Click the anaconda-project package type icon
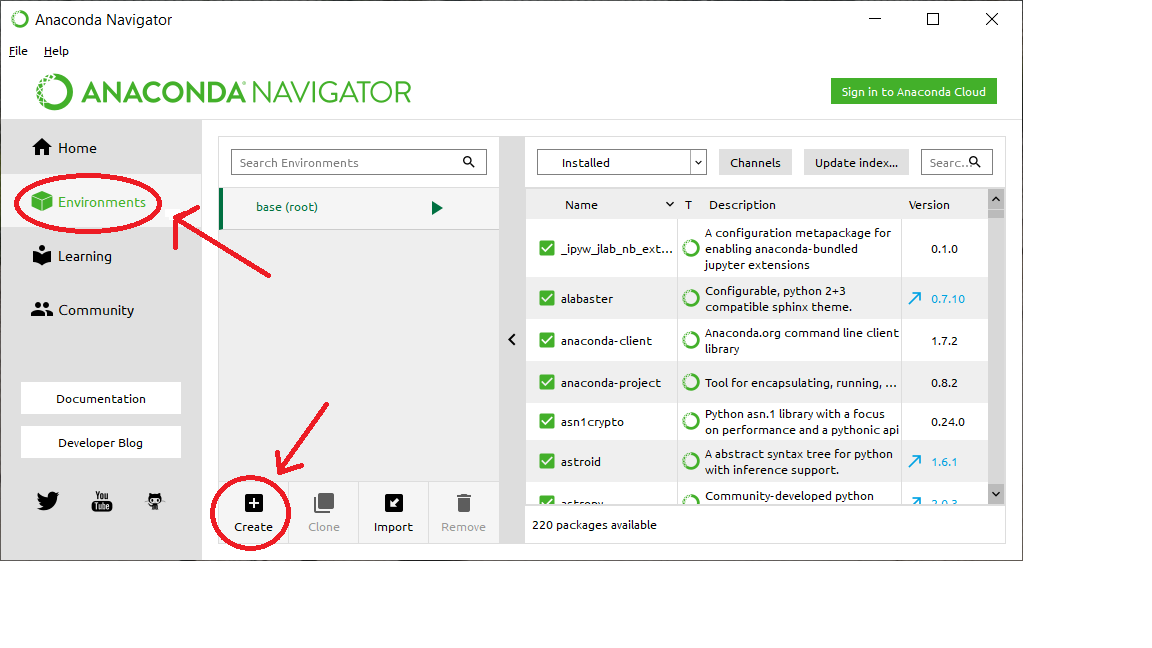The height and width of the screenshot is (648, 1152). [691, 382]
